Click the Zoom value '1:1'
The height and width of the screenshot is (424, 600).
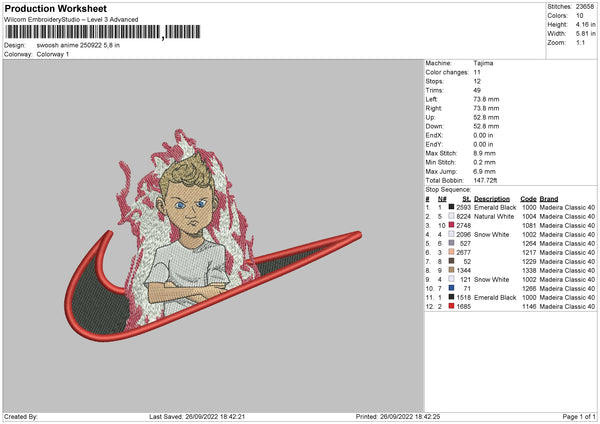click(580, 42)
